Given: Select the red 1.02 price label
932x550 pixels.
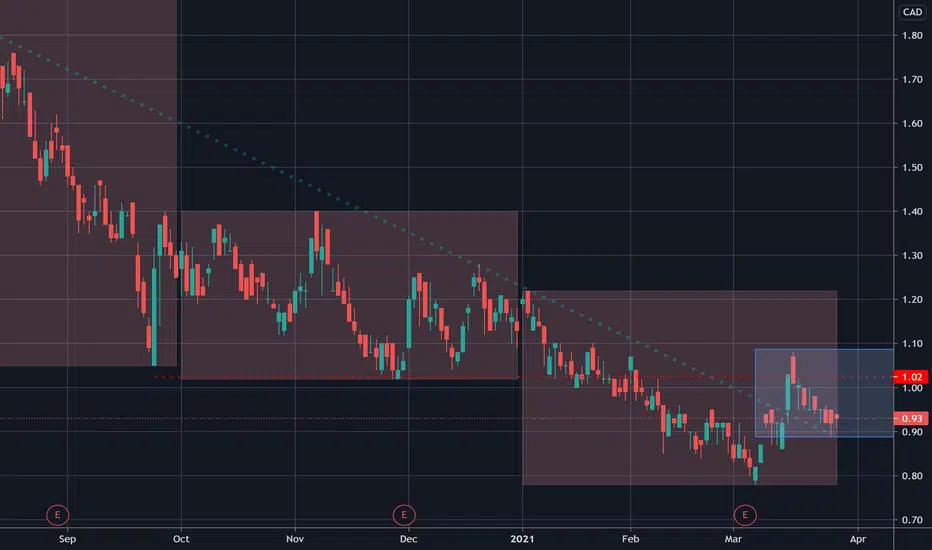Looking at the screenshot, I should (911, 377).
